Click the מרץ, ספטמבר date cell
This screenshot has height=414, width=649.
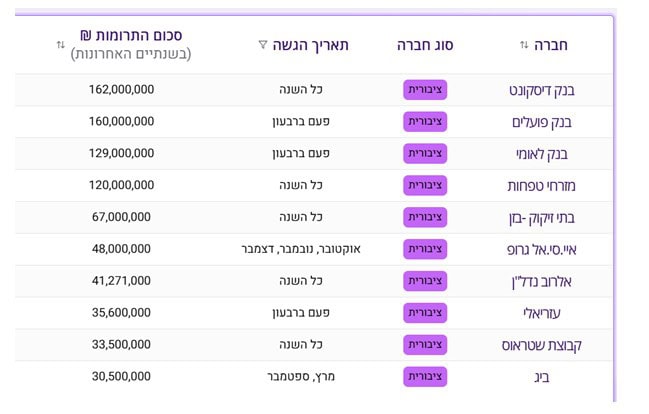coord(300,377)
